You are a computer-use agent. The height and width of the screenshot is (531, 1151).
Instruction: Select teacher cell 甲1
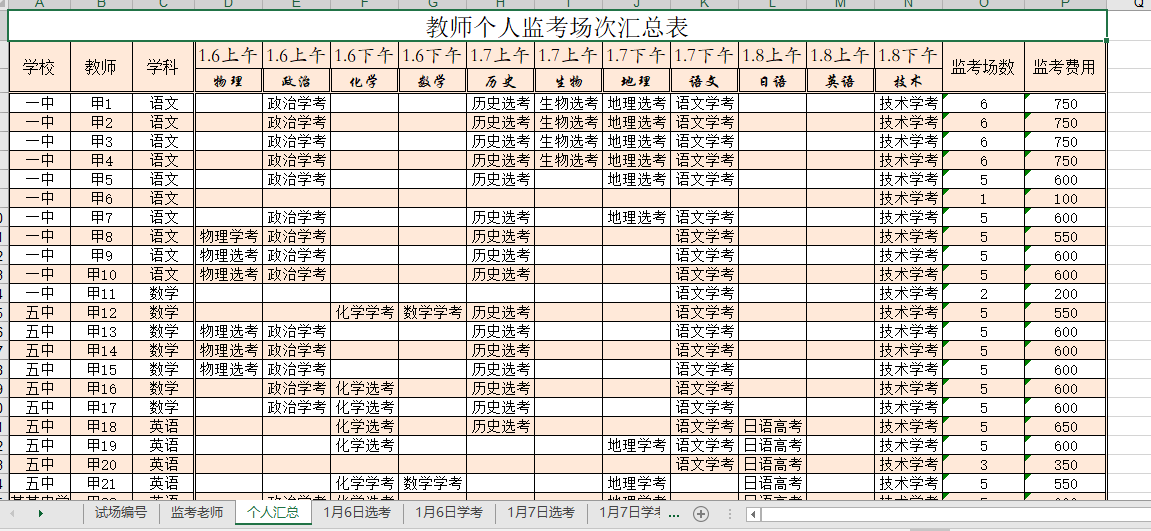(x=101, y=104)
